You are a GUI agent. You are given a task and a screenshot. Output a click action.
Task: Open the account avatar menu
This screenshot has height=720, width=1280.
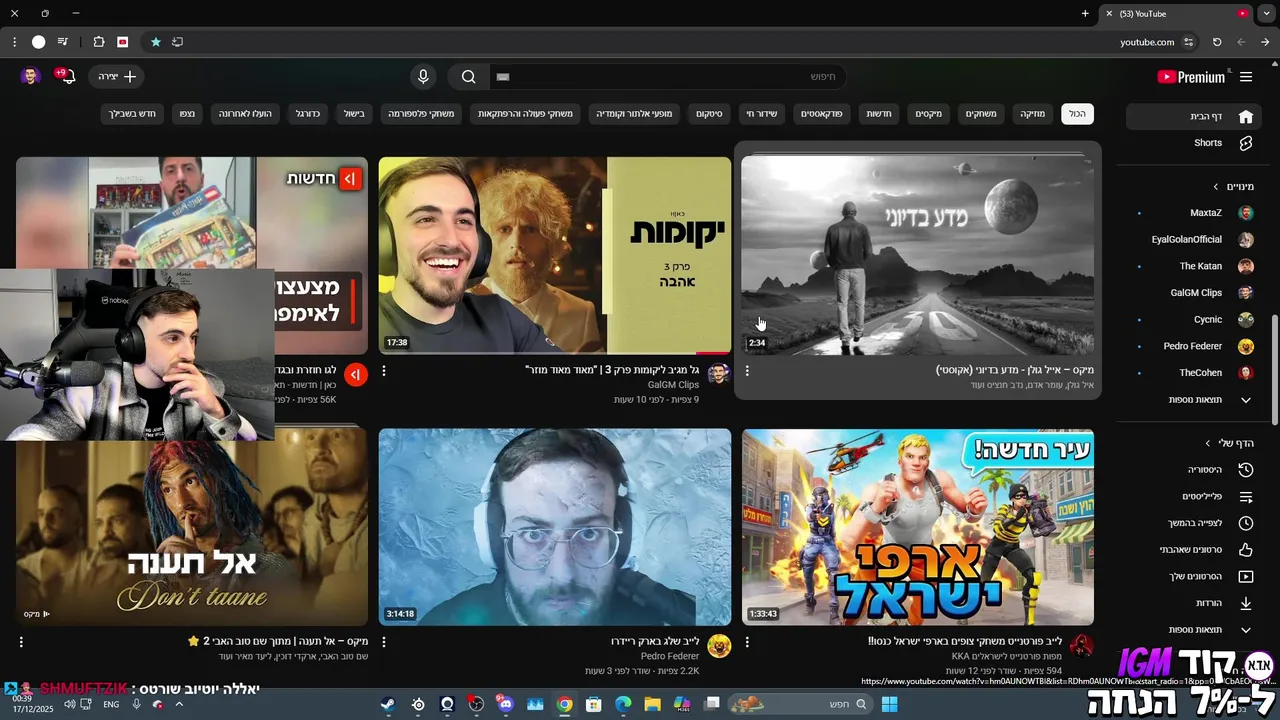30,76
